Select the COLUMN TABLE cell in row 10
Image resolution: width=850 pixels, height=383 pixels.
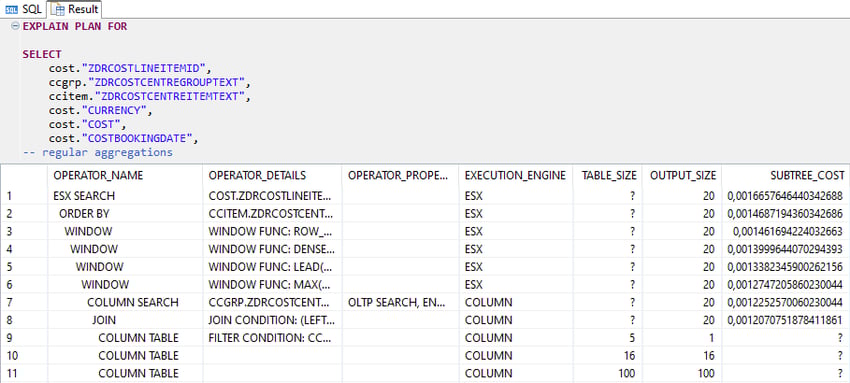138,355
